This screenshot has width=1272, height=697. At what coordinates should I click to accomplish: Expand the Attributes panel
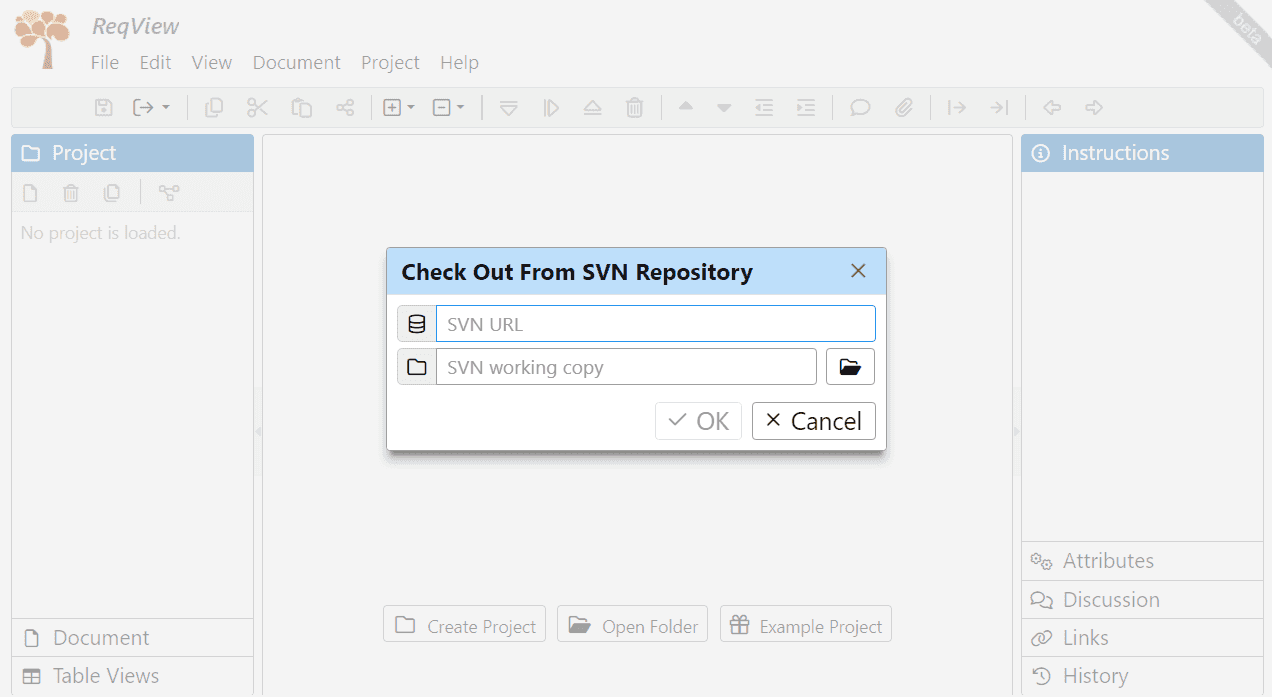coord(1142,561)
